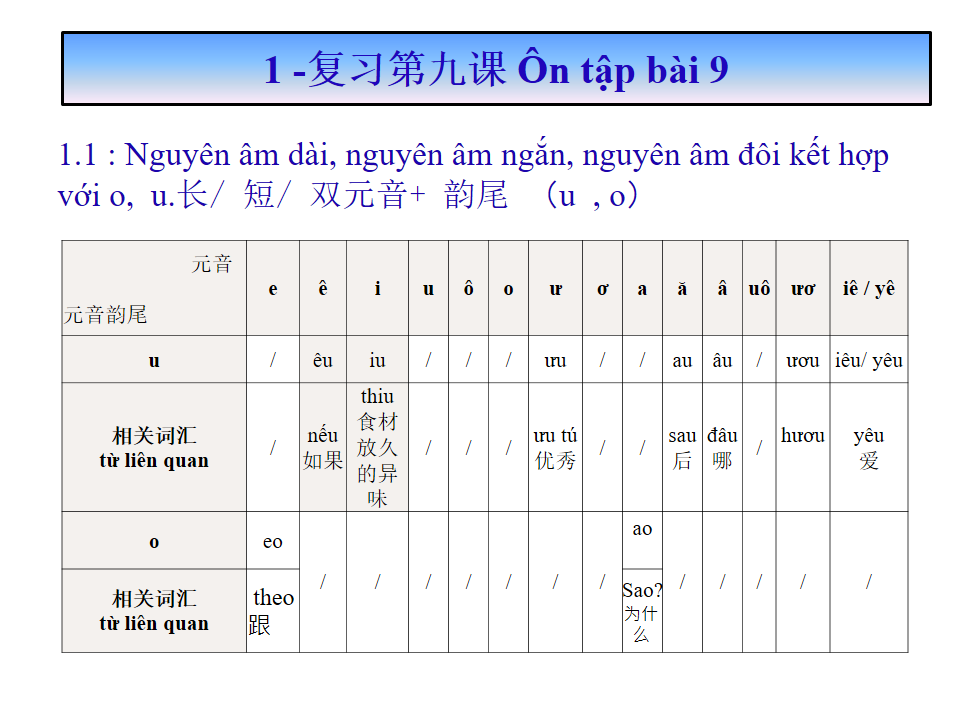Click the slide title banner "Ôn tập bài 9"
Viewport: 960px width, 720px height.
tap(496, 69)
